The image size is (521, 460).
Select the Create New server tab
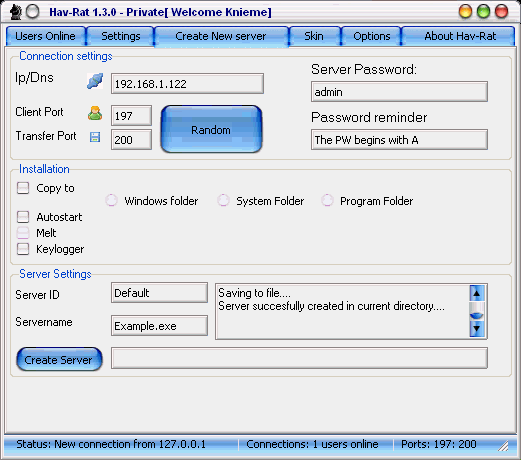pyautogui.click(x=221, y=36)
